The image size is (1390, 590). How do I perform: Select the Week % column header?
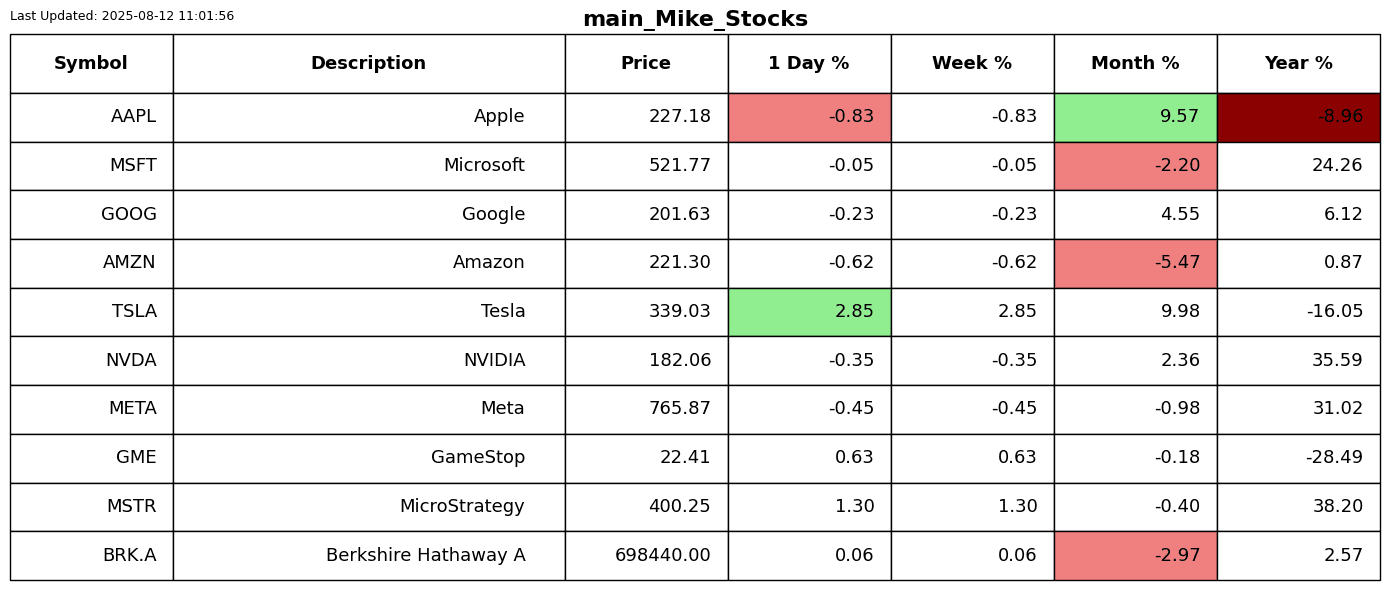pos(972,64)
